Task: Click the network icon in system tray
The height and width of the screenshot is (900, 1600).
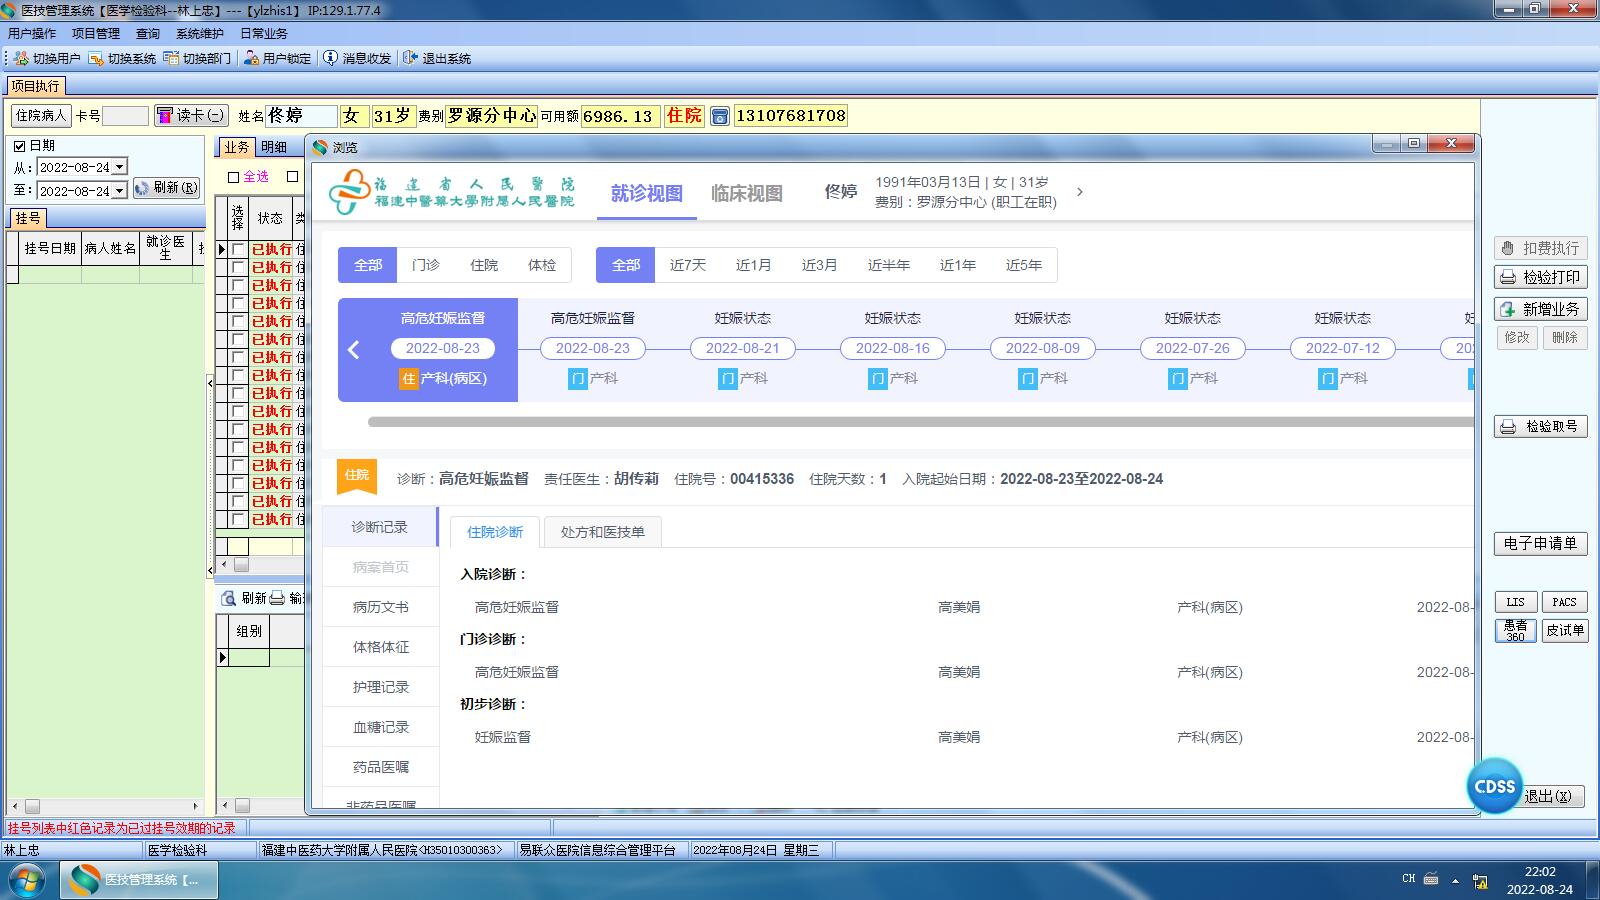Action: tap(1480, 881)
